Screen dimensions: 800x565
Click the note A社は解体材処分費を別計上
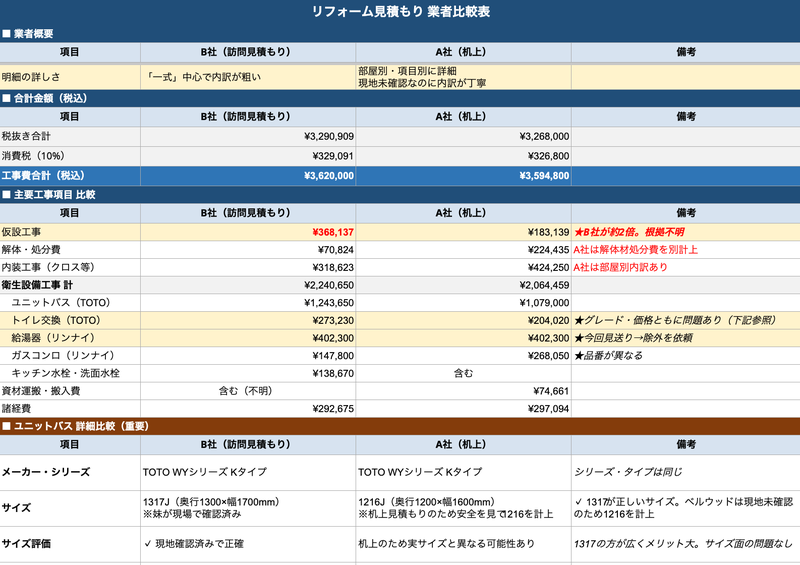[x=635, y=249]
